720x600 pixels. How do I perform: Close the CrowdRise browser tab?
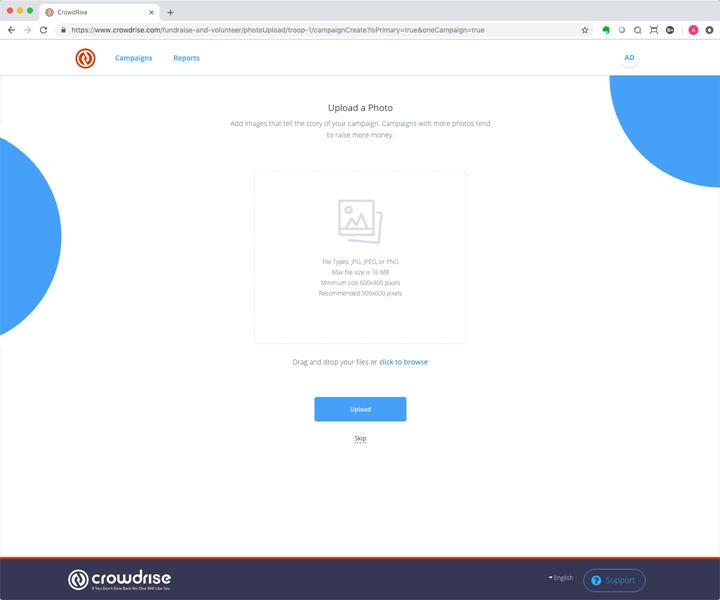click(x=151, y=12)
